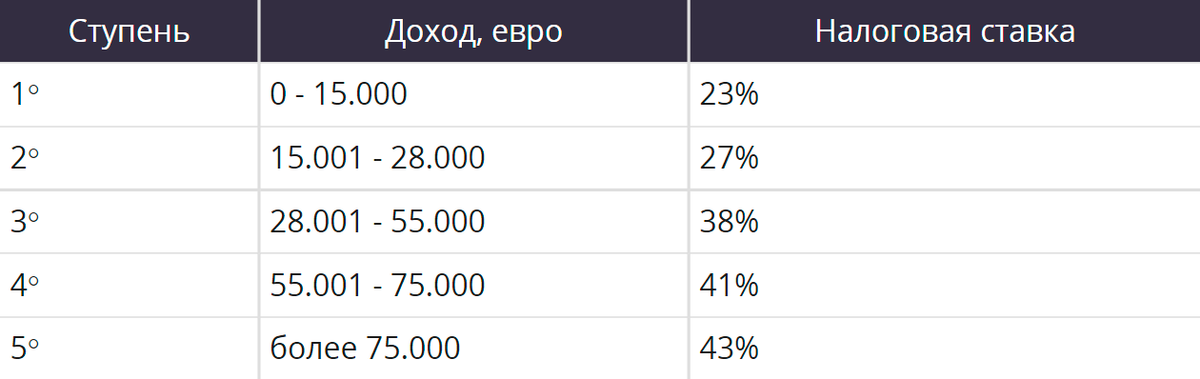
Task: Click the 28.001 - 55.000 income cell
Action: pos(473,221)
